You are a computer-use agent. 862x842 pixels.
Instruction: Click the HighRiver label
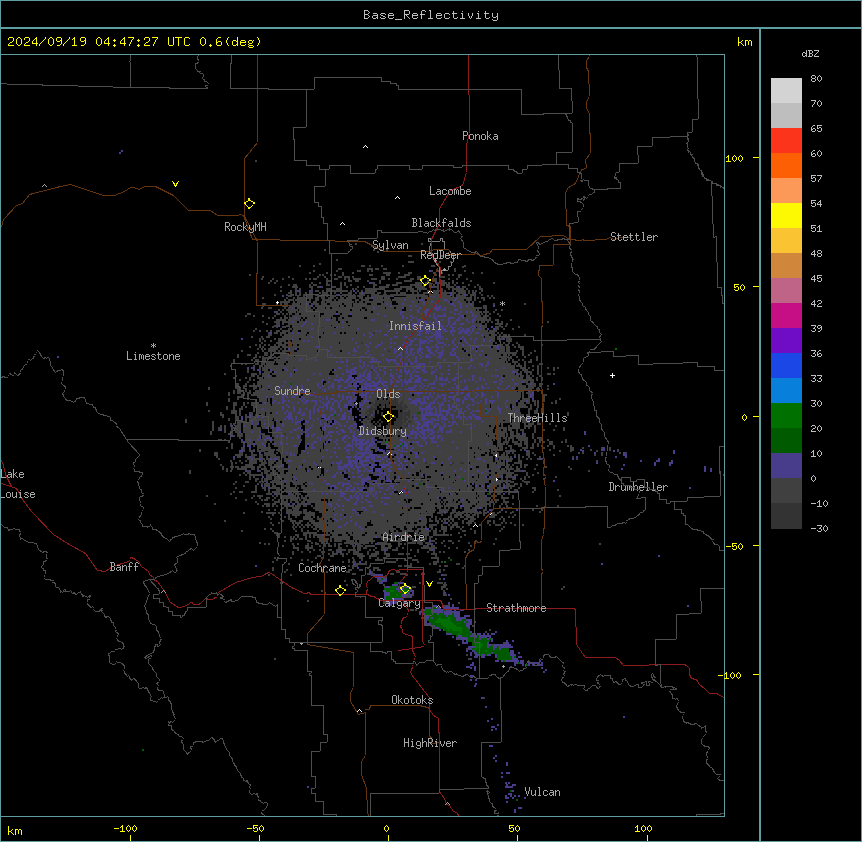coord(430,743)
